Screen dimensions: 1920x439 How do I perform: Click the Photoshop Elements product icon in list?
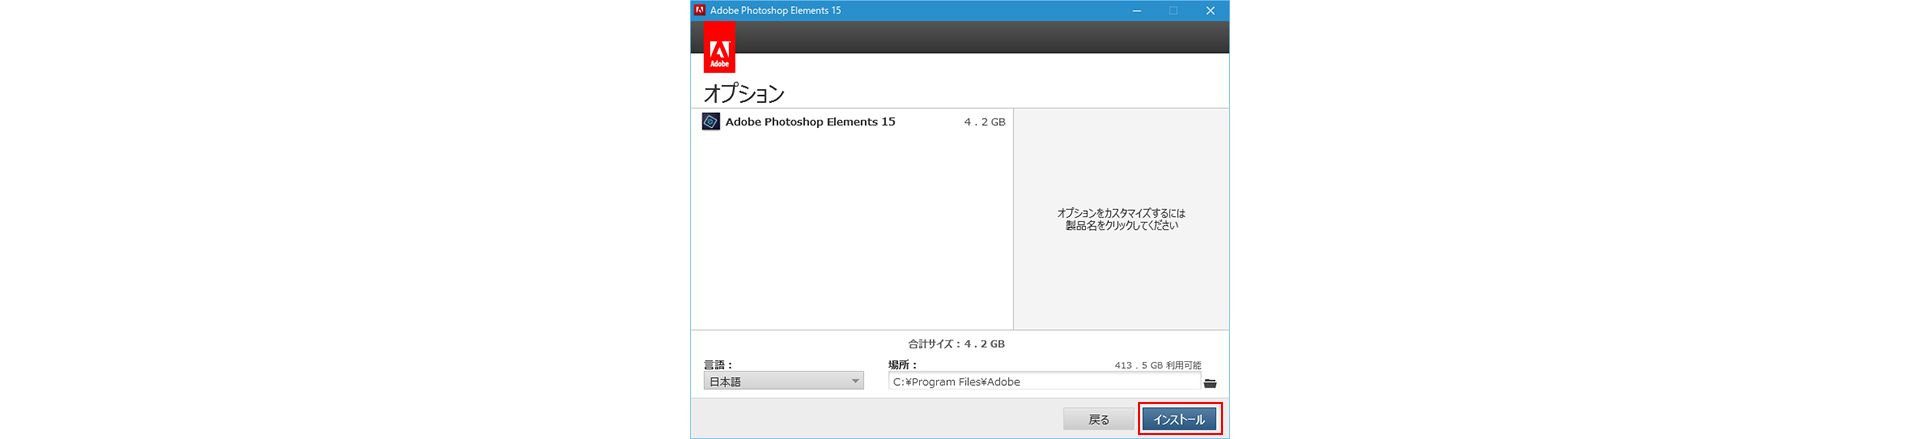coord(711,122)
